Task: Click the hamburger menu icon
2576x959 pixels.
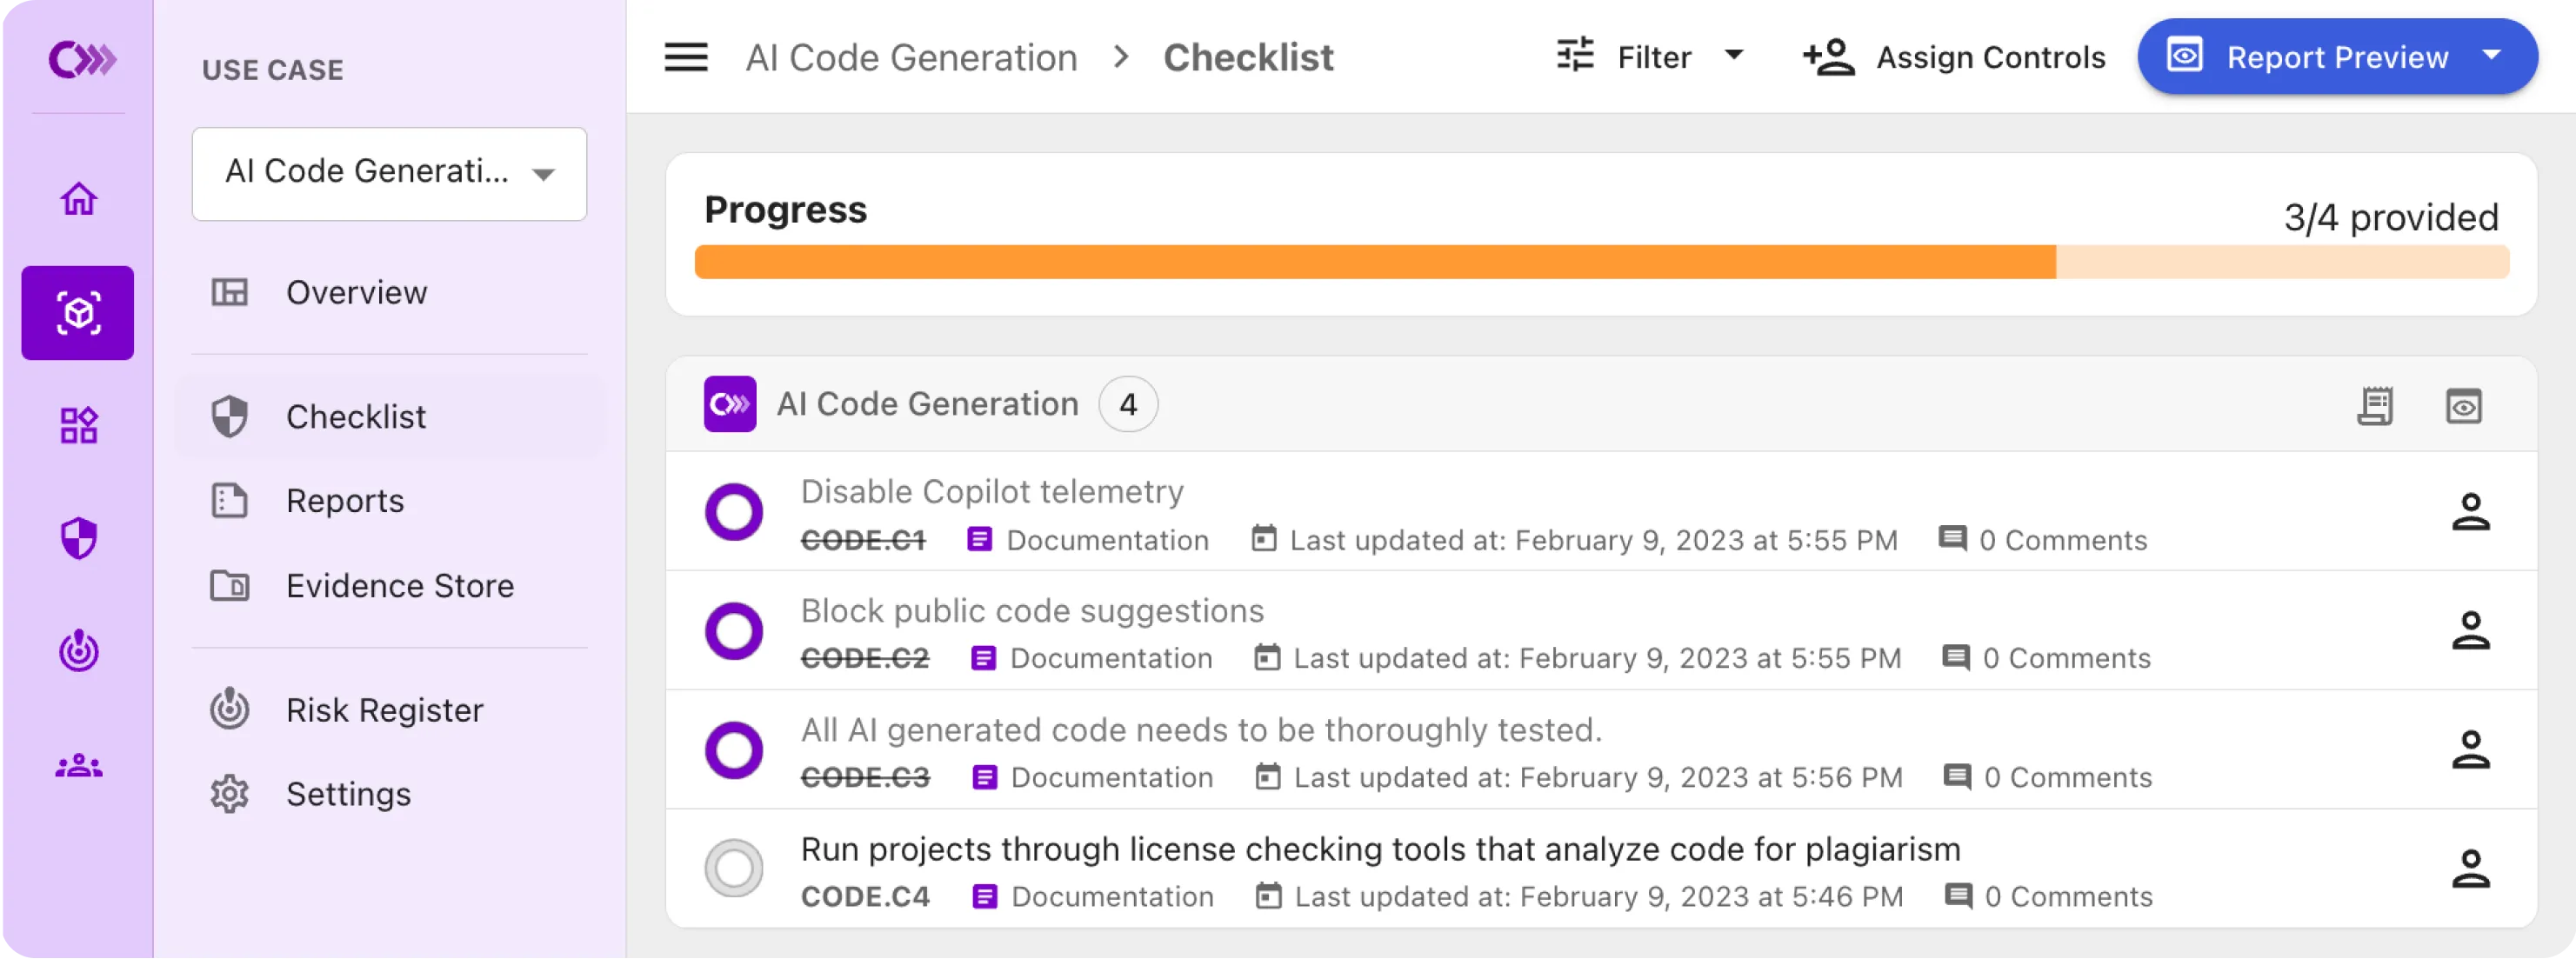Action: point(686,58)
